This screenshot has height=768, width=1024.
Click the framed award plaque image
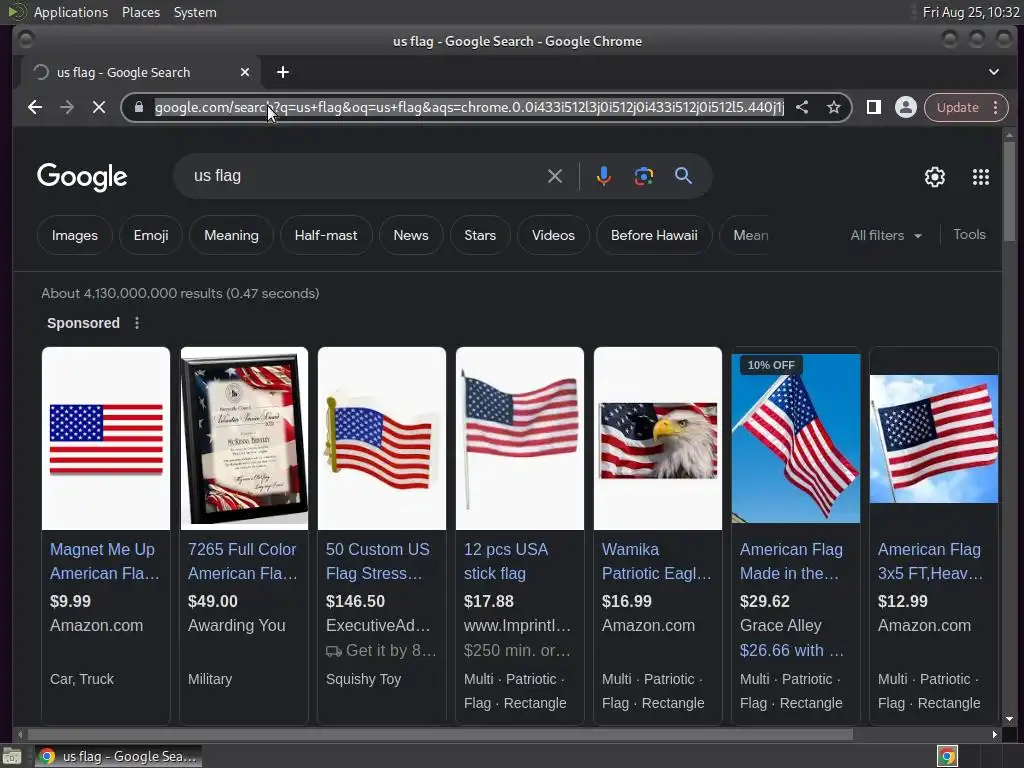tap(244, 438)
